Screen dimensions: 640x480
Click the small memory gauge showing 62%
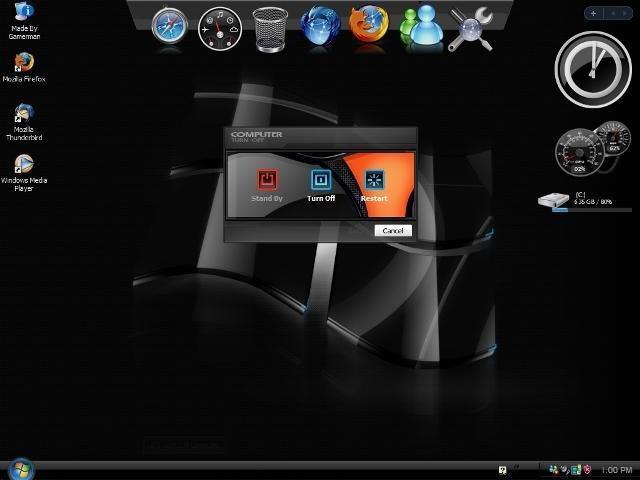coord(613,138)
